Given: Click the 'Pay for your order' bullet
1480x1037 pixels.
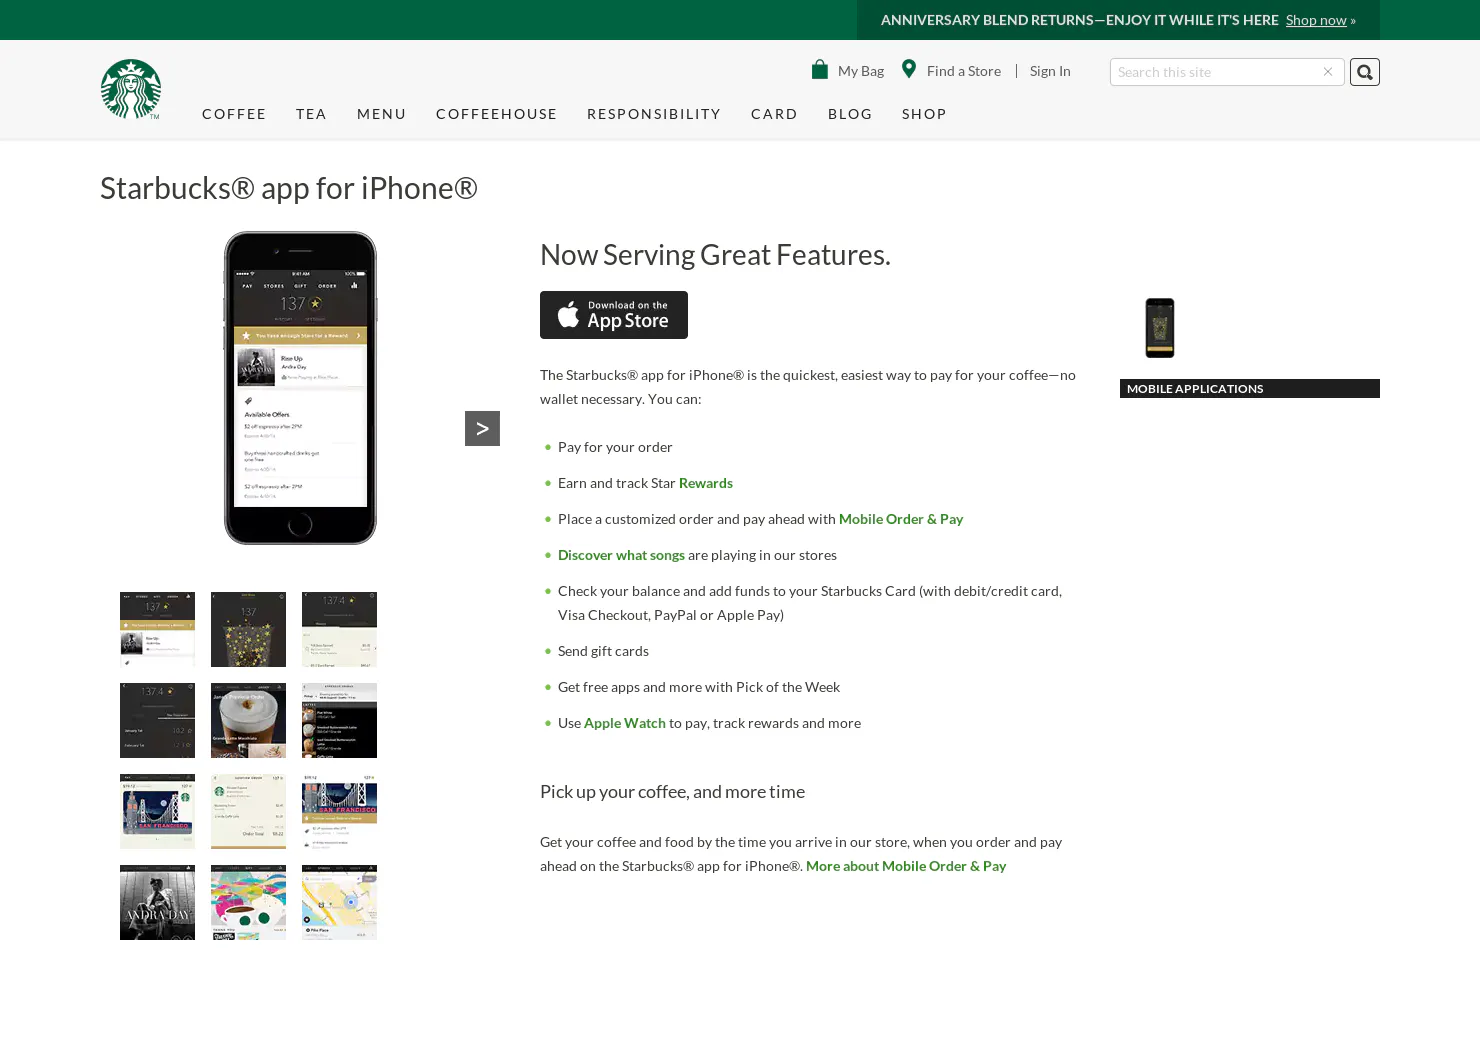Looking at the screenshot, I should [615, 447].
